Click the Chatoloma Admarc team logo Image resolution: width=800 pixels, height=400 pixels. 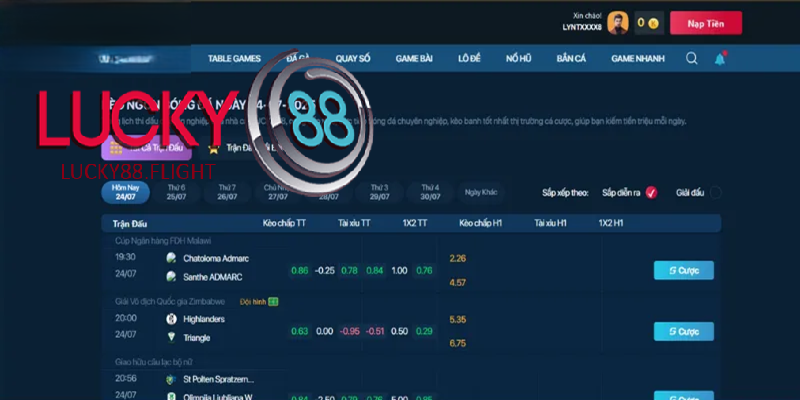coord(171,258)
